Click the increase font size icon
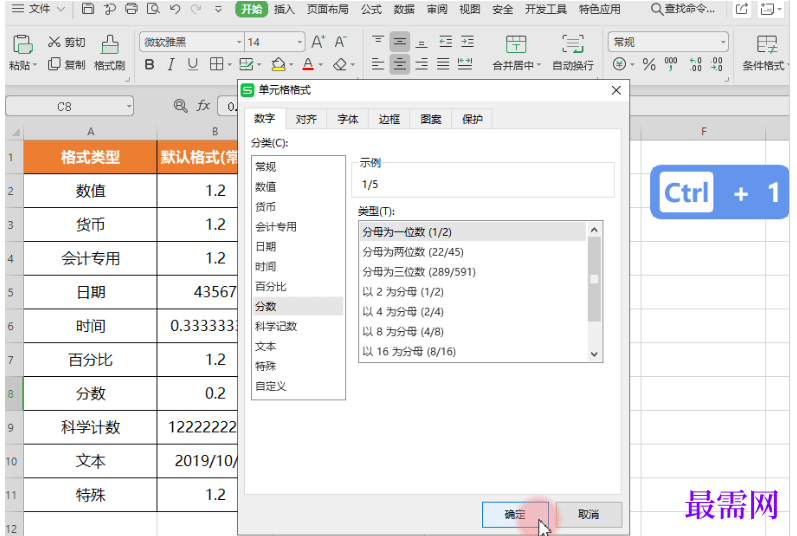Viewport: 797px width, 536px height. [x=318, y=42]
